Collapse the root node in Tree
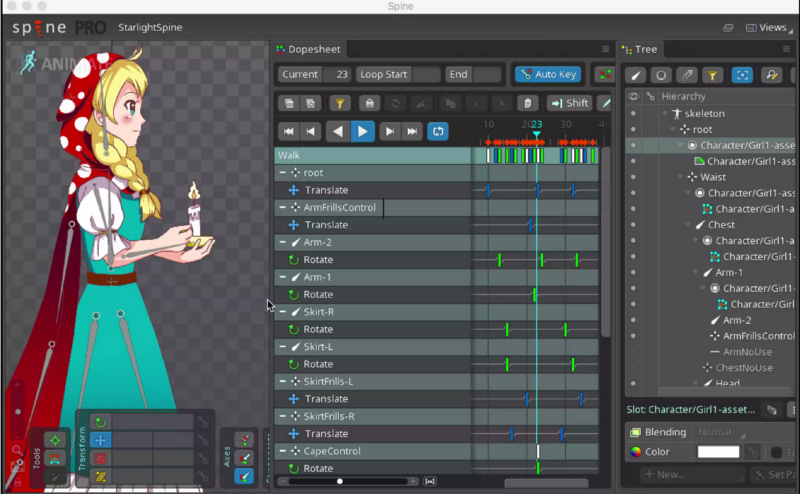The width and height of the screenshot is (800, 494). (x=672, y=130)
